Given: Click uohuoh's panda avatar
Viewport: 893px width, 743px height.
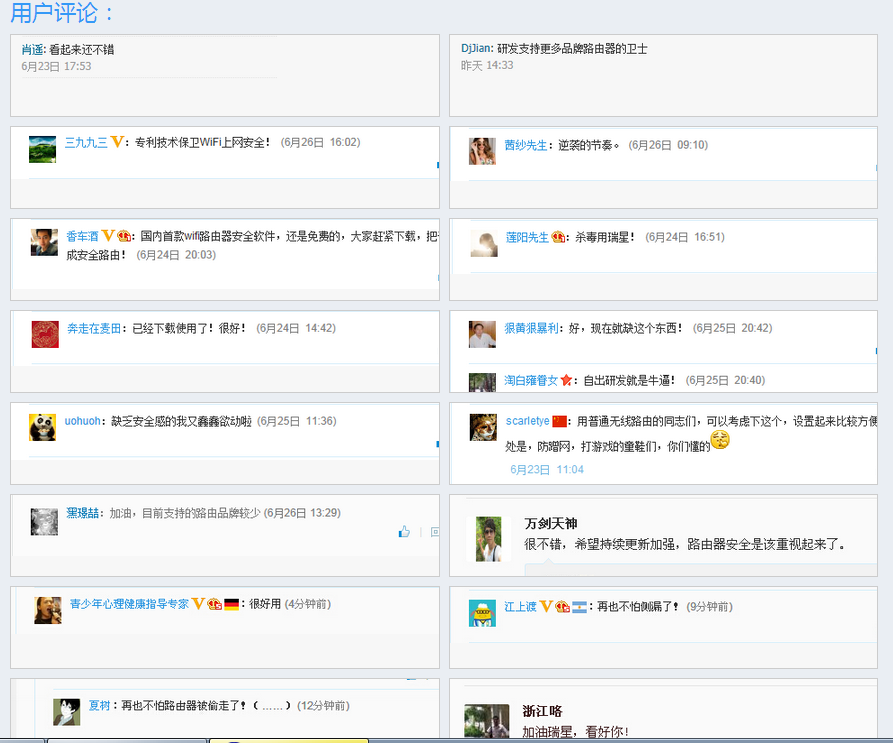Looking at the screenshot, I should [x=40, y=428].
